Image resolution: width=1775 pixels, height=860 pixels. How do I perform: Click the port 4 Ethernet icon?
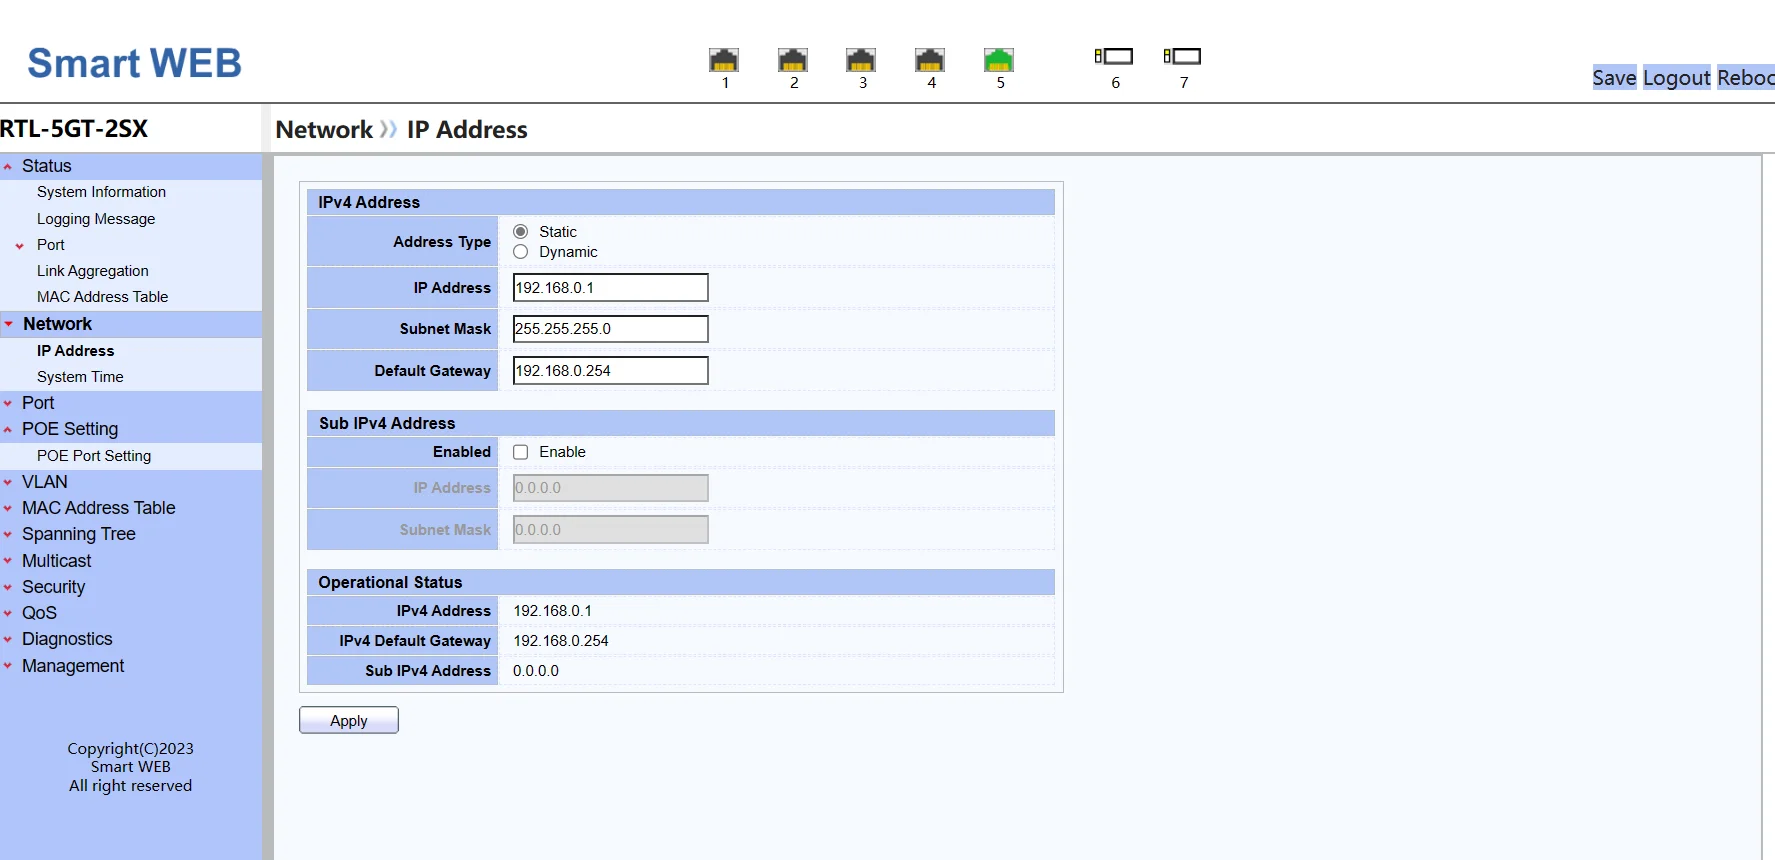coord(930,60)
